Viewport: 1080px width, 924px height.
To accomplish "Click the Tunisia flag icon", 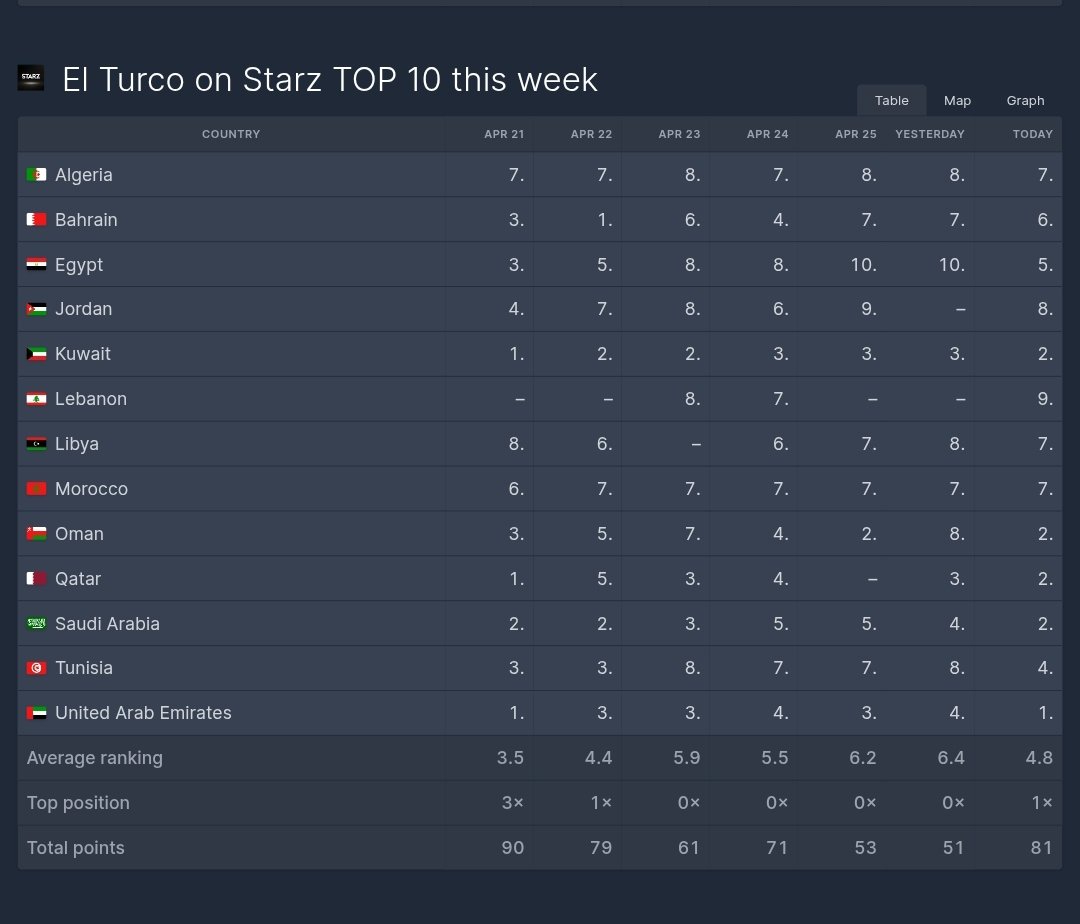I will pos(37,668).
